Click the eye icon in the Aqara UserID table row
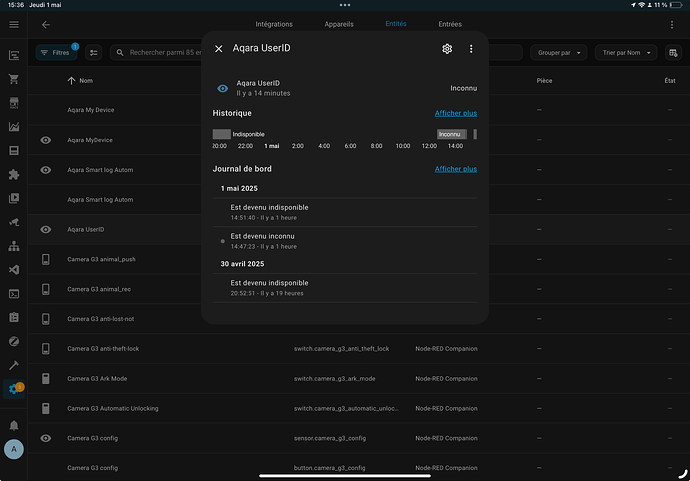690x481 pixels. pos(46,229)
